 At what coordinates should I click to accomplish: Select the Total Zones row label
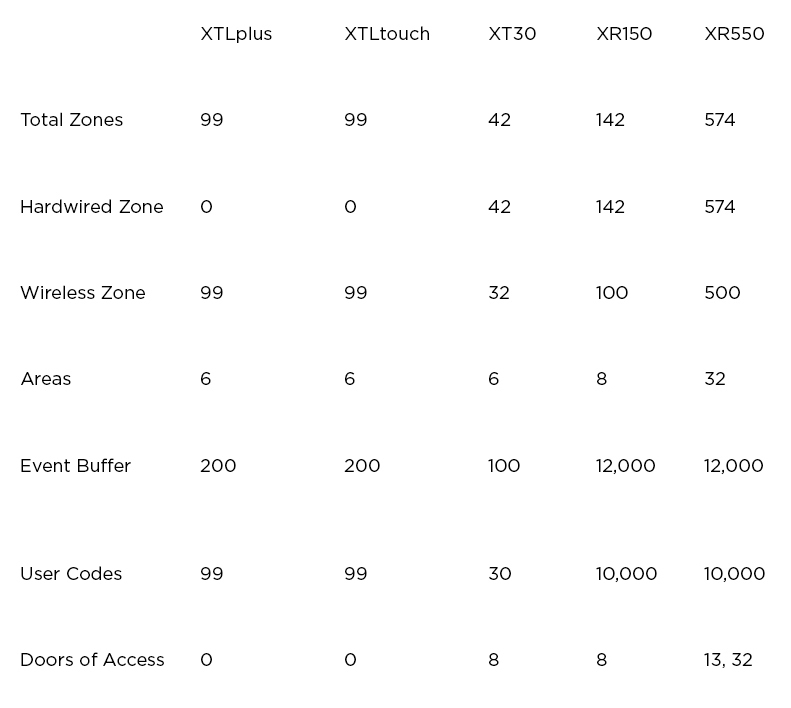(72, 120)
